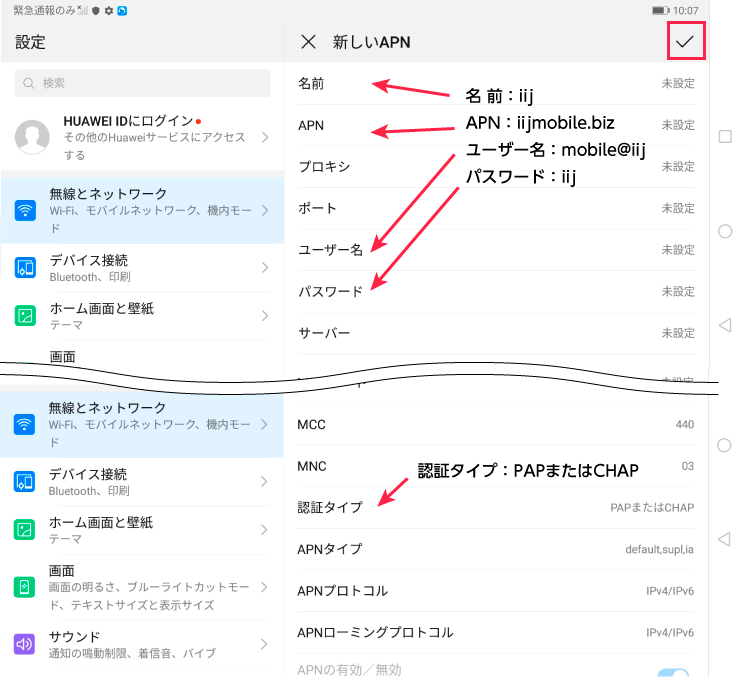This screenshot has width=740, height=677.
Task: Tap the upper circle home nav button
Action: [725, 231]
